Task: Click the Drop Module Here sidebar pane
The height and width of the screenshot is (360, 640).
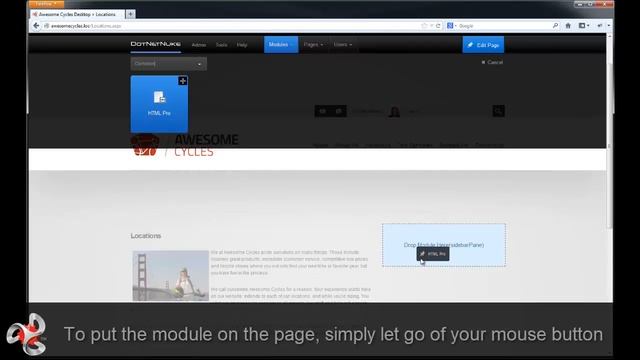Action: click(444, 245)
